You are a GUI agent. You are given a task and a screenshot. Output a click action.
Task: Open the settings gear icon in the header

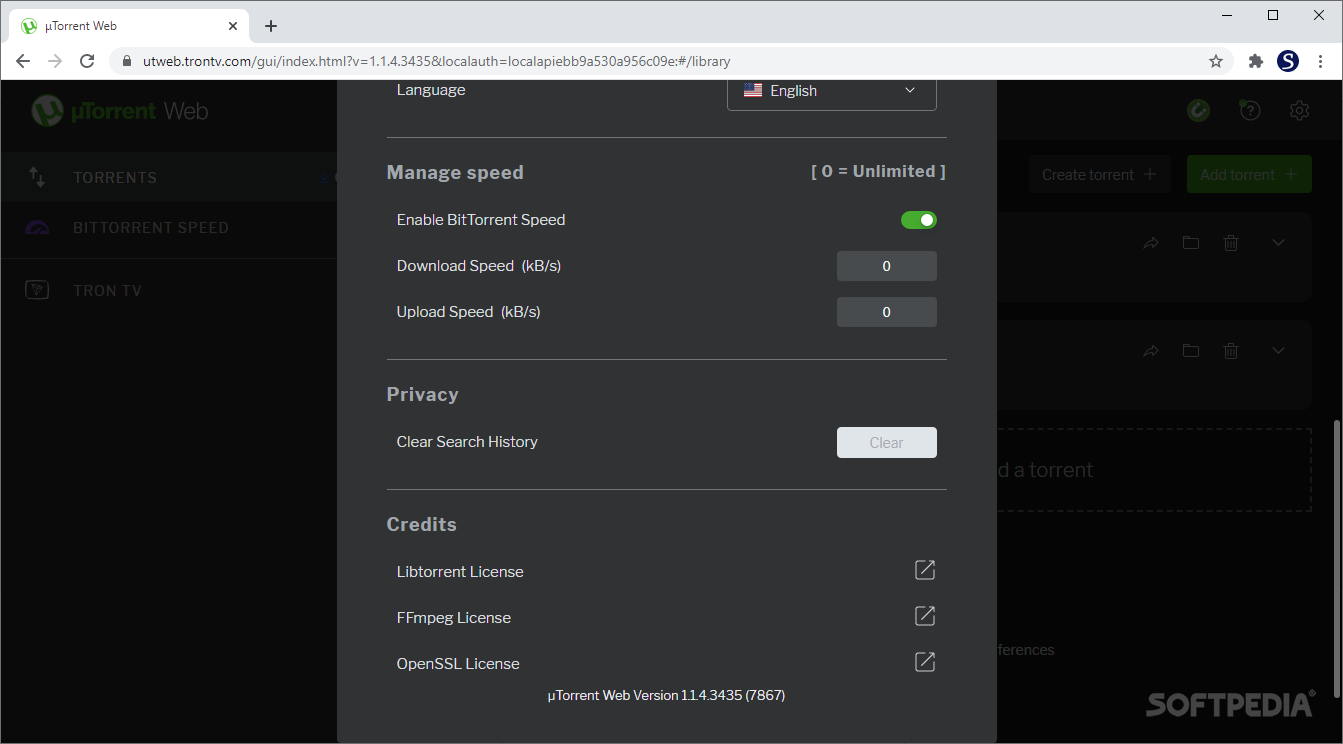tap(1299, 111)
